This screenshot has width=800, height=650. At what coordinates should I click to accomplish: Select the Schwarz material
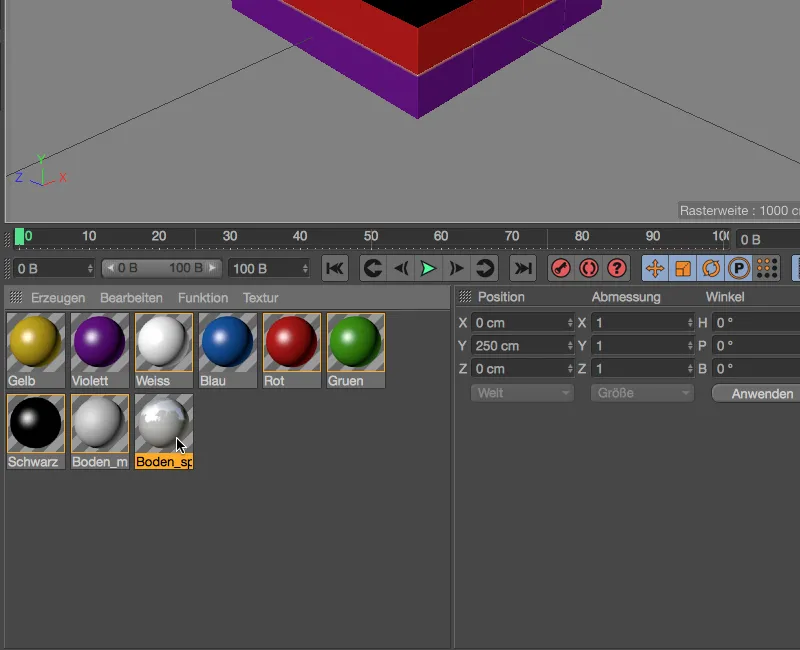36,432
